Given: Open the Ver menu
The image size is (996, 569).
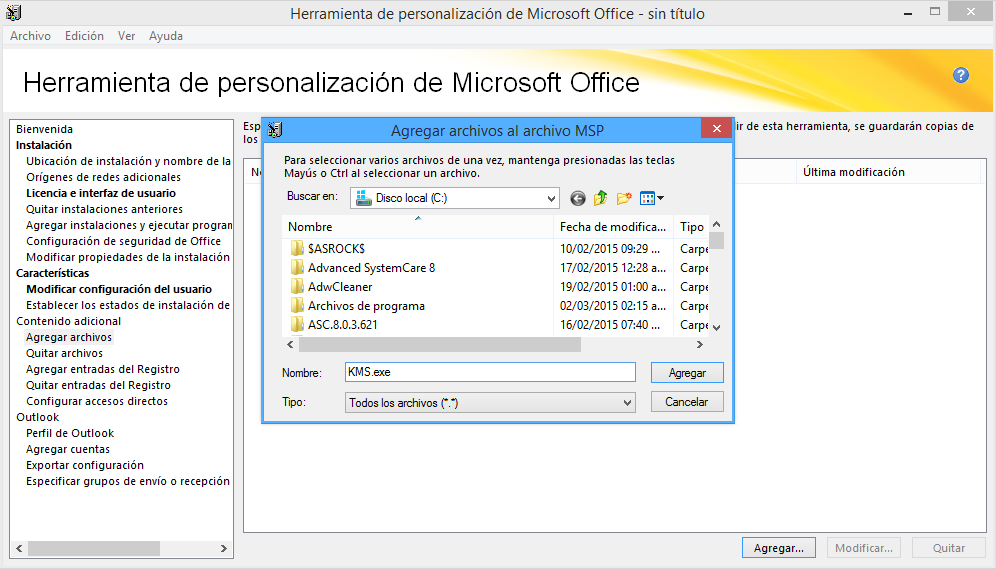Looking at the screenshot, I should 126,36.
